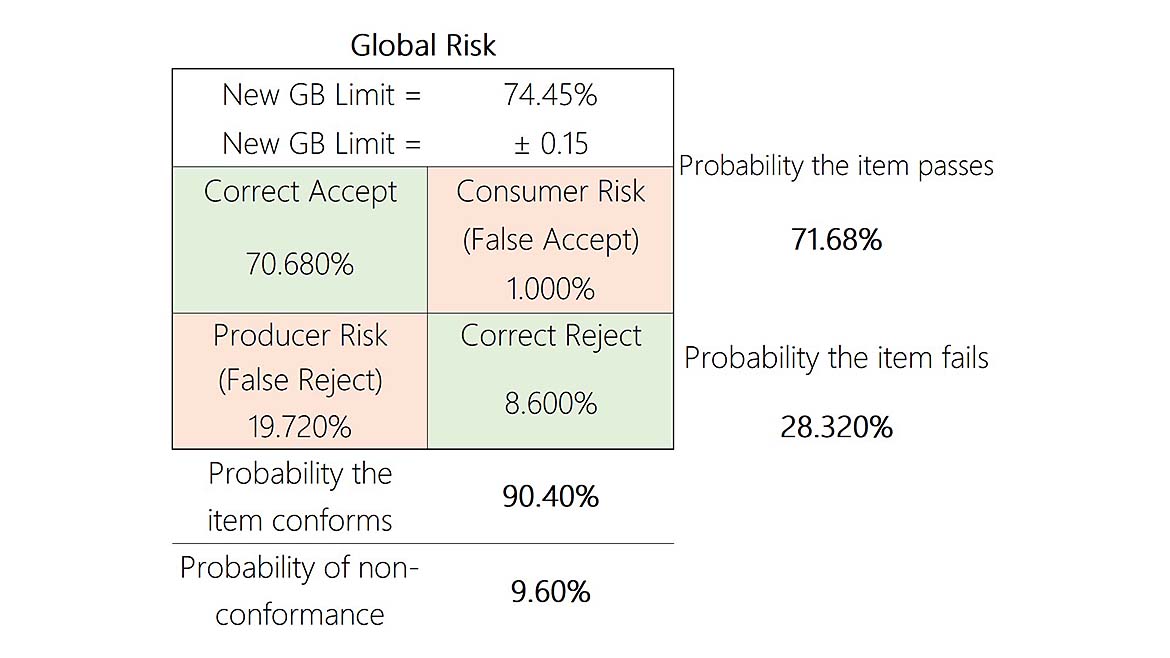
Task: Click the Consumer Risk (False Accept) label
Action: click(x=550, y=215)
